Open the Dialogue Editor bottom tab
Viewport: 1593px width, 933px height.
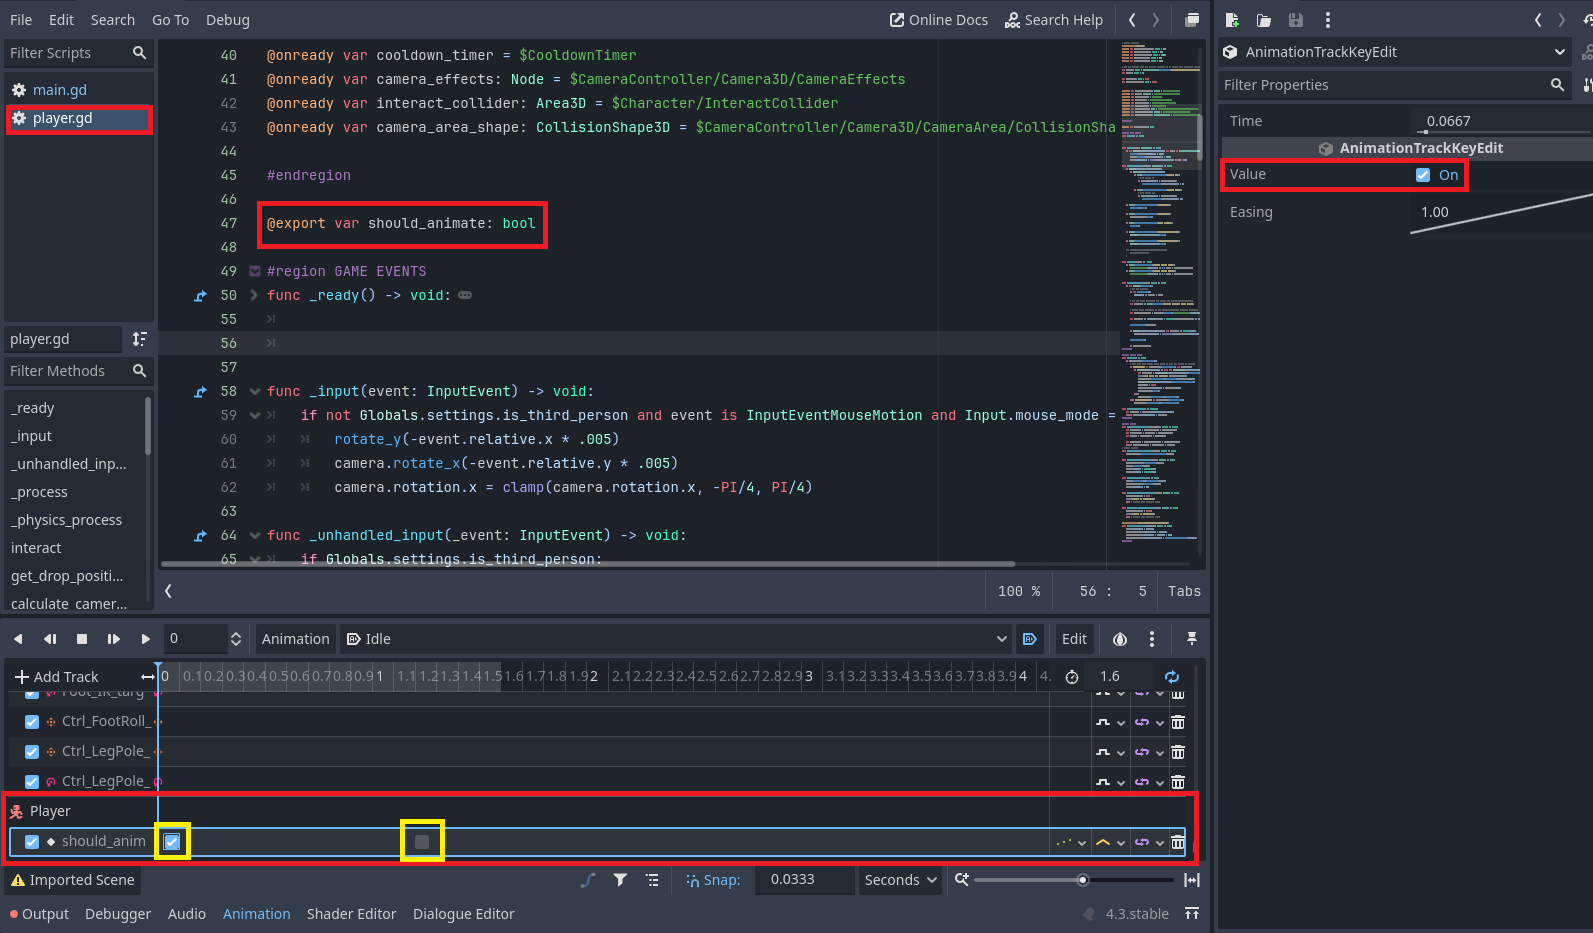pyautogui.click(x=463, y=914)
